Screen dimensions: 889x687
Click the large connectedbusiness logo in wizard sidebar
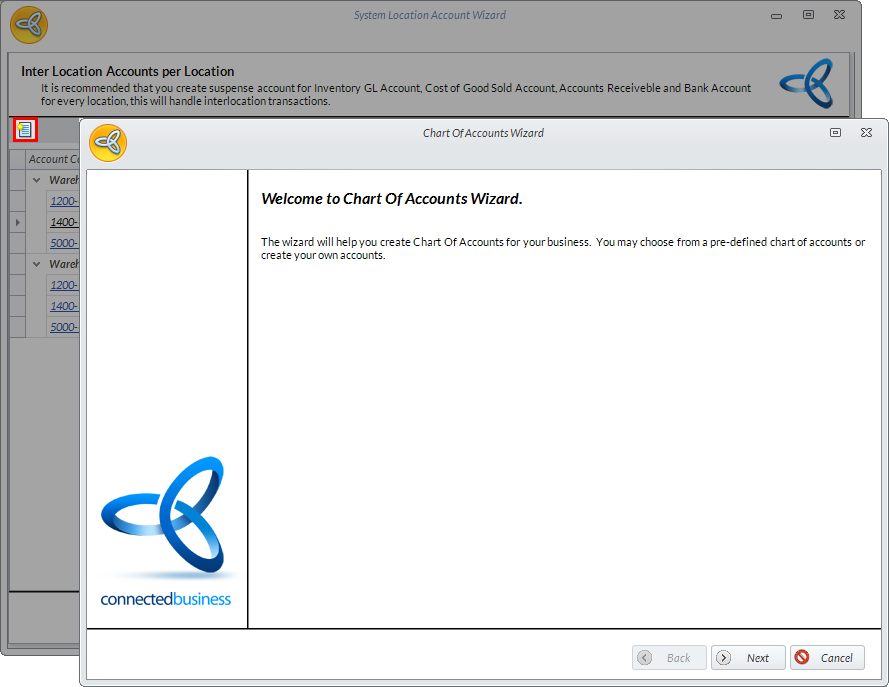point(166,530)
